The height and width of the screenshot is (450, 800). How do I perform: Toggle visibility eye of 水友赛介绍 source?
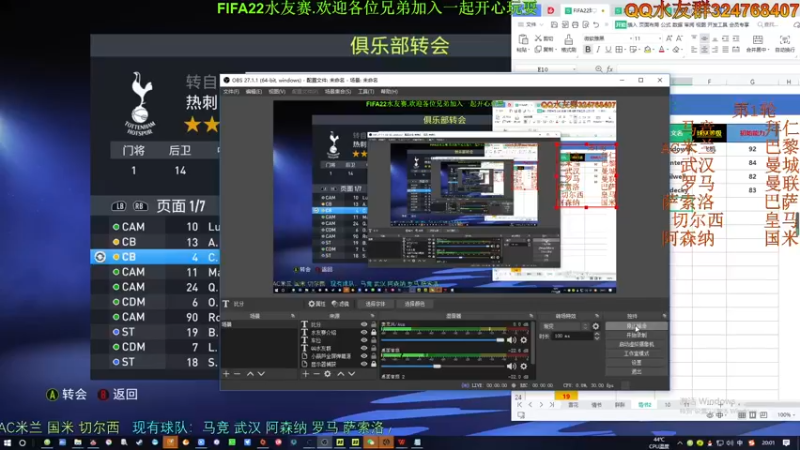364,332
